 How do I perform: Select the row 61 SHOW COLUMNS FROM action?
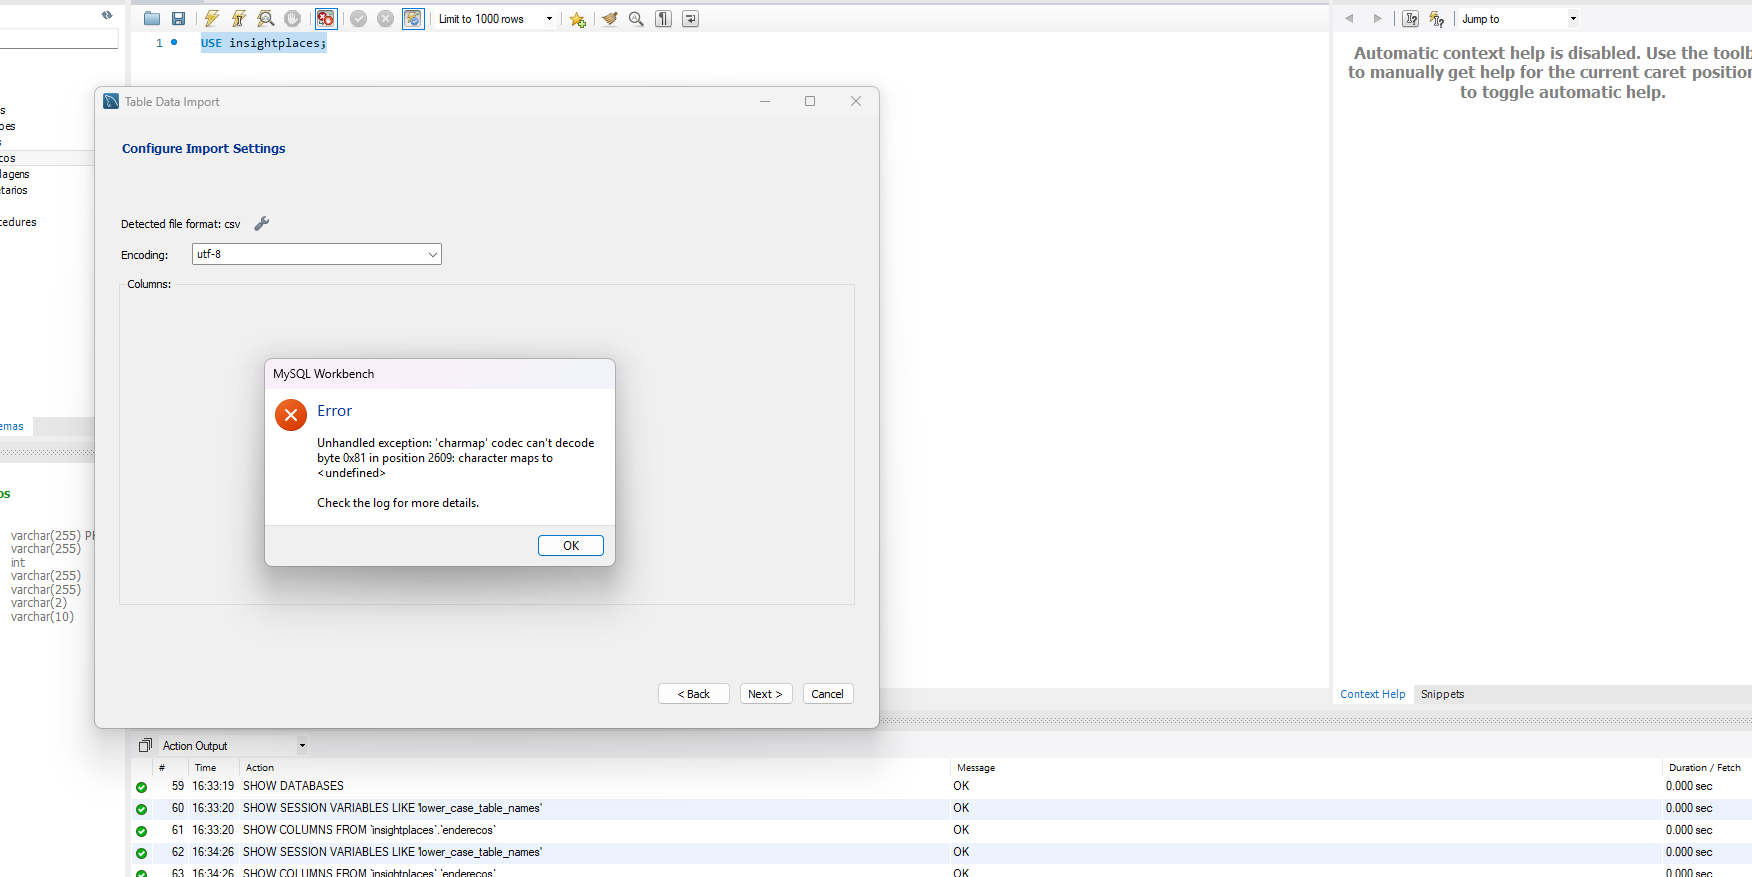click(369, 830)
